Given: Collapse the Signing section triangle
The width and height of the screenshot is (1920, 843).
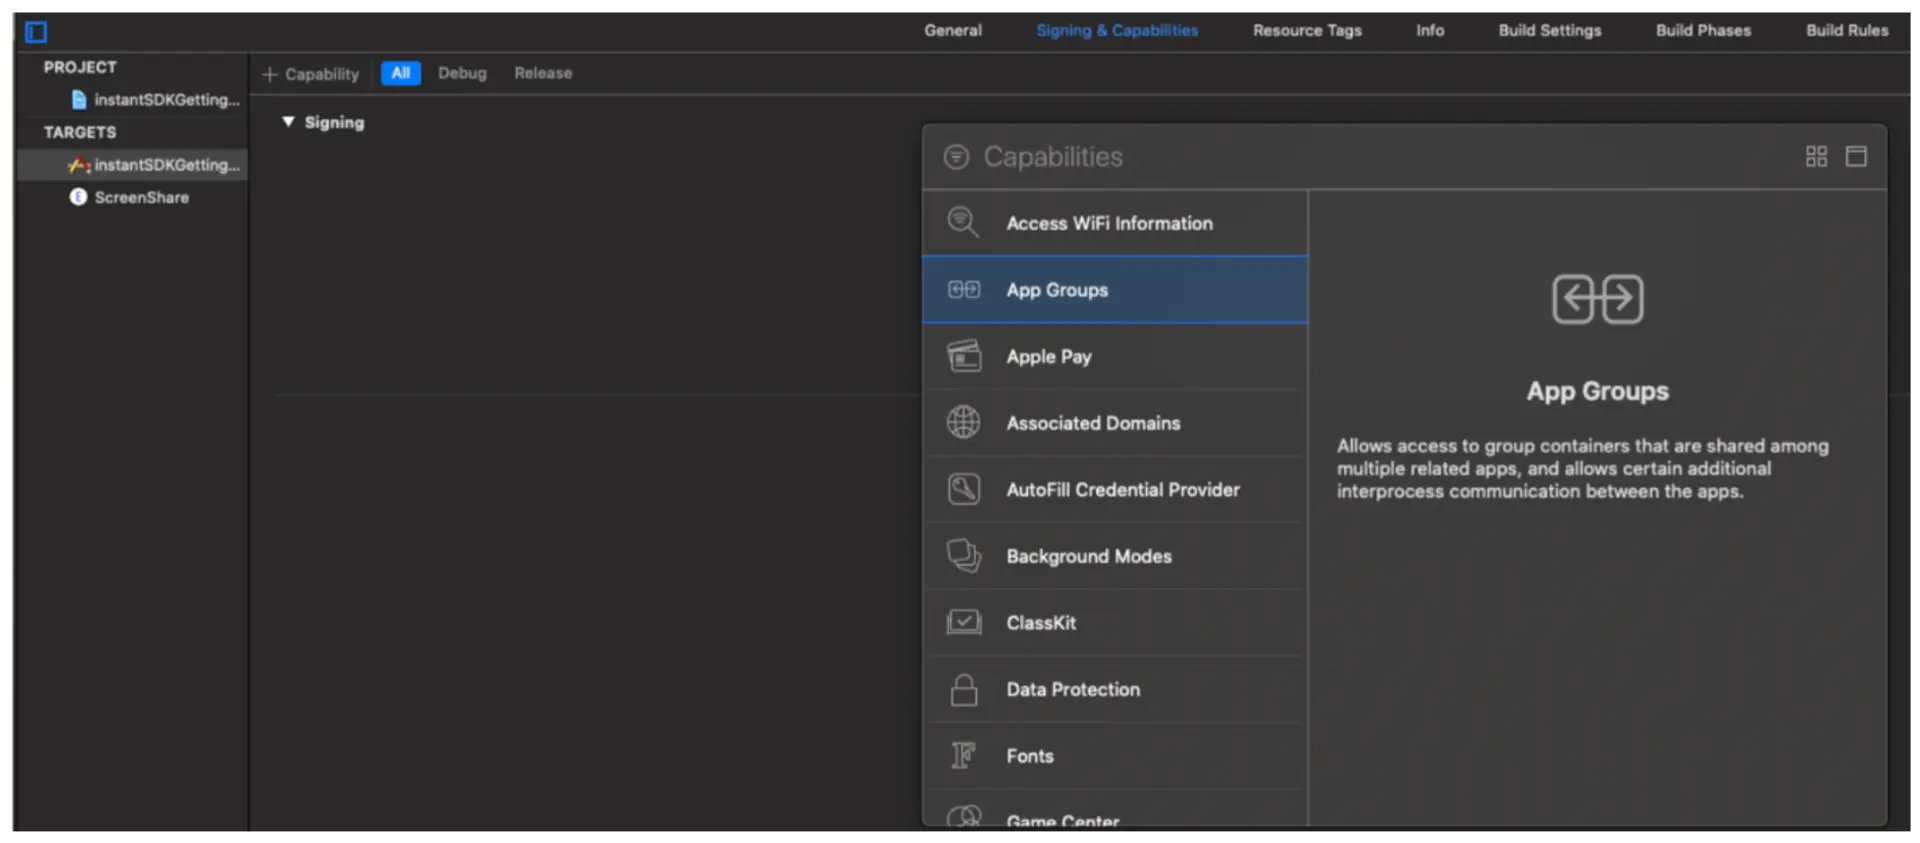Looking at the screenshot, I should tap(288, 122).
